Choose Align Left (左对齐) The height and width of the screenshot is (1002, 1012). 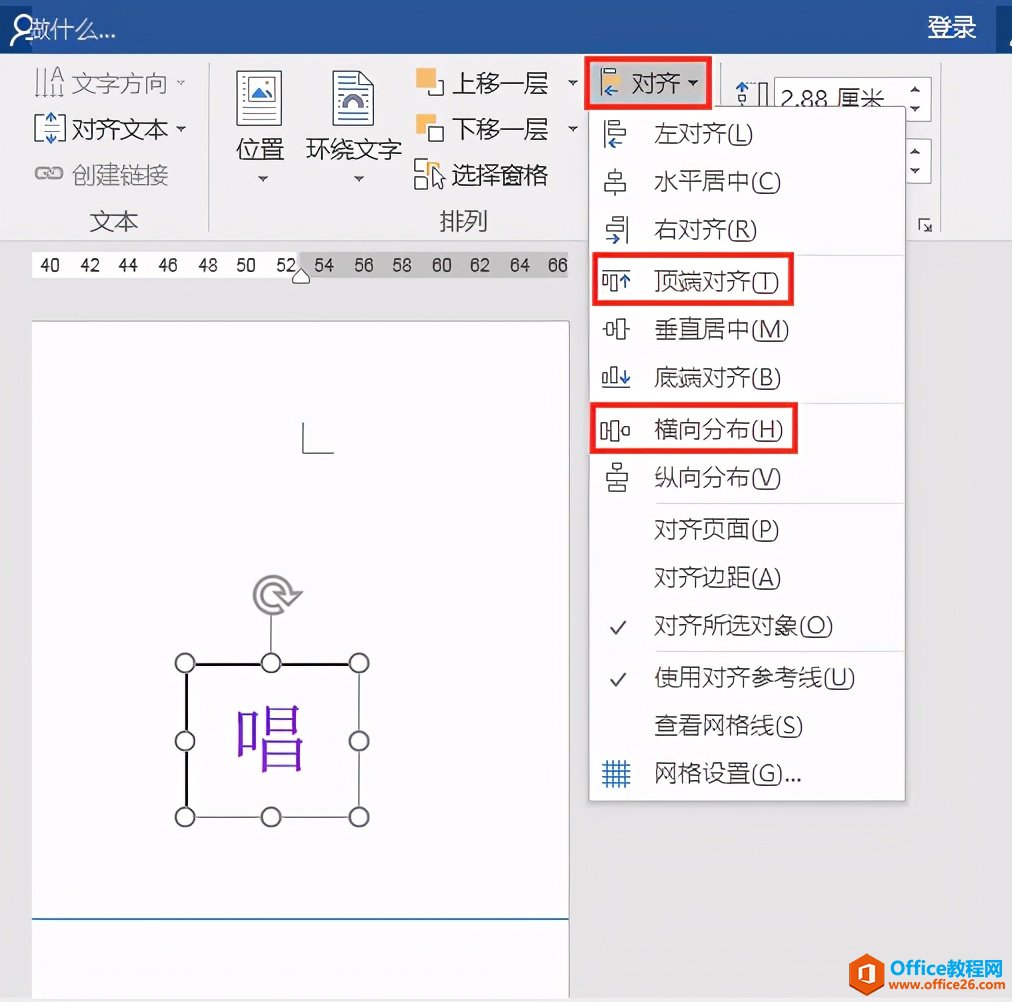(x=747, y=134)
